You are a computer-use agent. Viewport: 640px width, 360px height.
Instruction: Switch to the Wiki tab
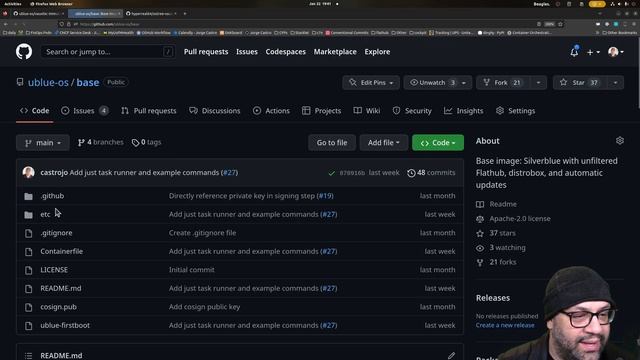pos(367,111)
